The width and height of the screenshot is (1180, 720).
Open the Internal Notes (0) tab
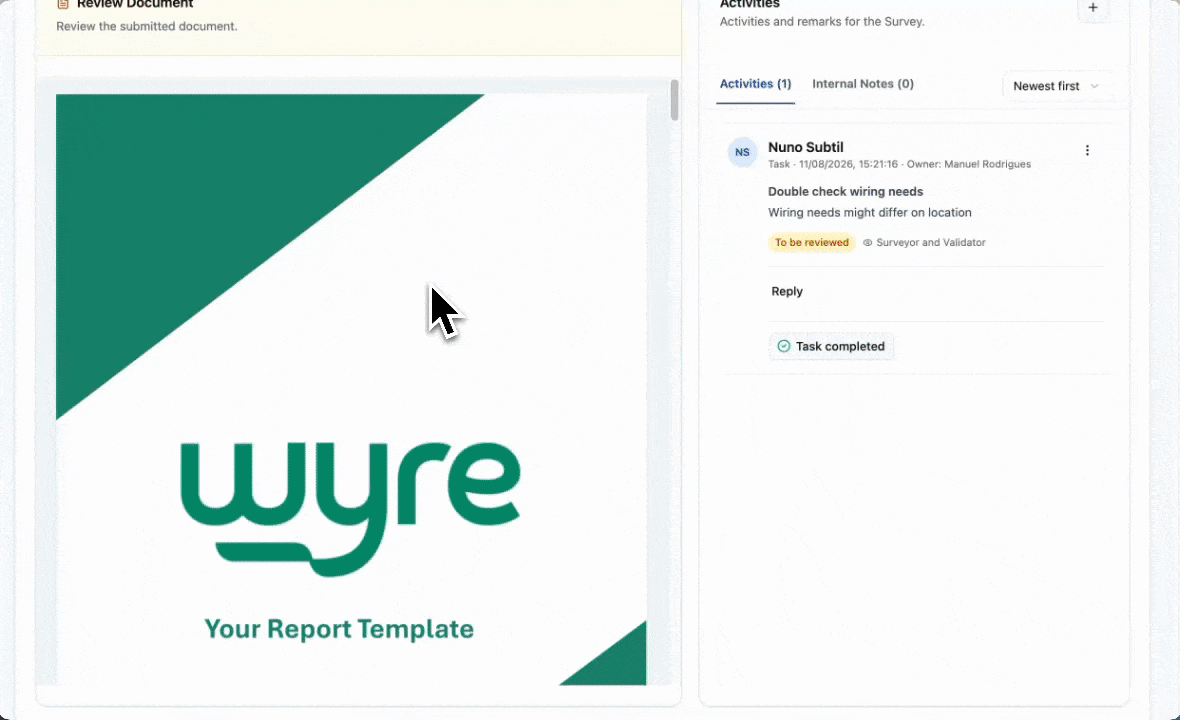(862, 84)
